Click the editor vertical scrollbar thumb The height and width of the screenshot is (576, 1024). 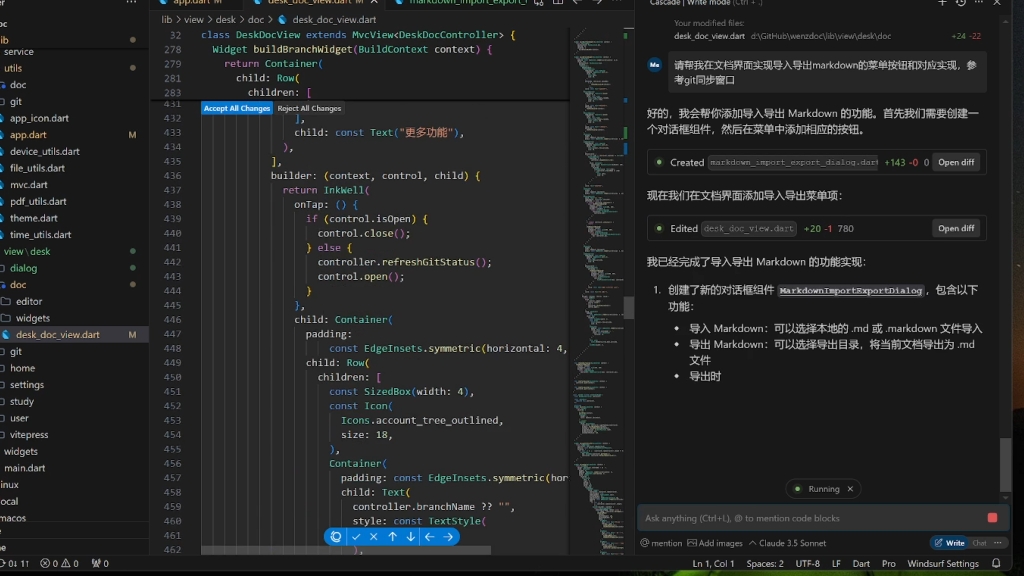(x=628, y=307)
